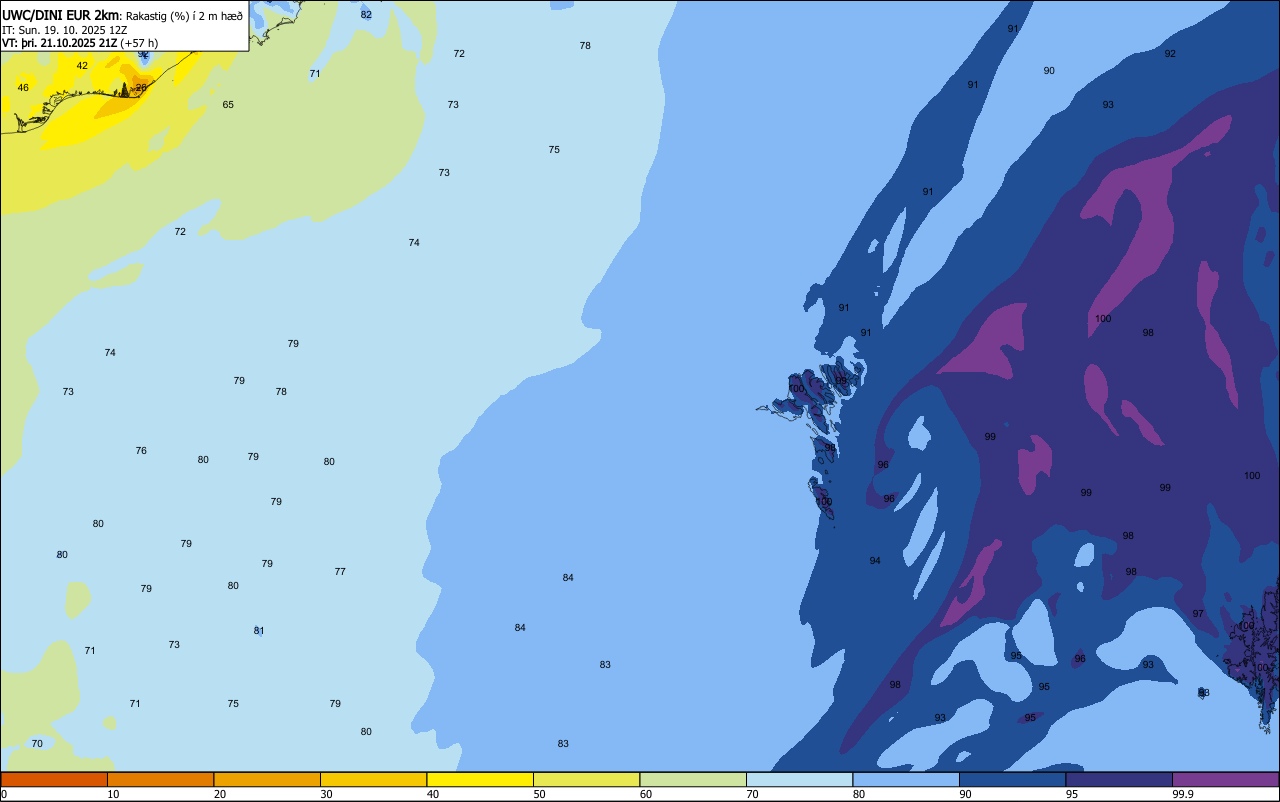1280x802 pixels.
Task: Click the 'VT: þri. 21.10.2025 21Z' line
Action: (60, 43)
